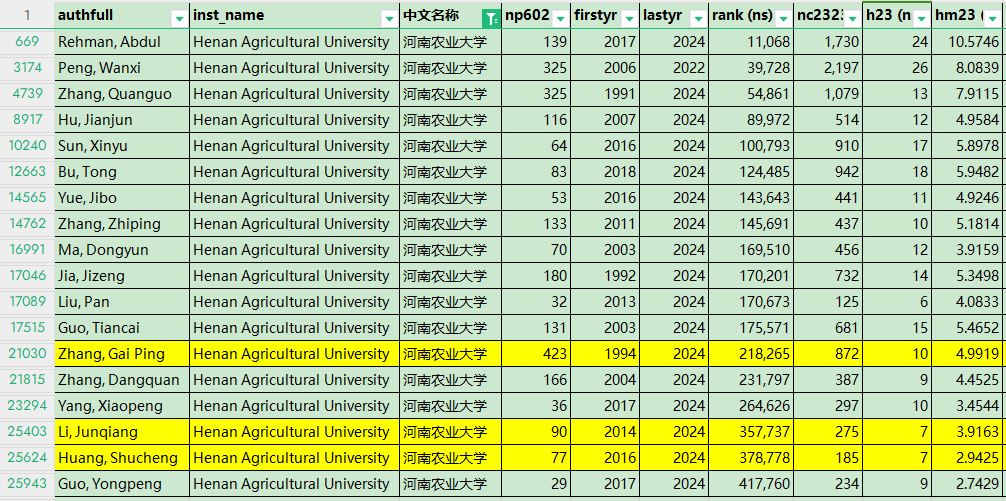Select row header 21030
Image resolution: width=1006 pixels, height=501 pixels.
pyautogui.click(x=27, y=354)
